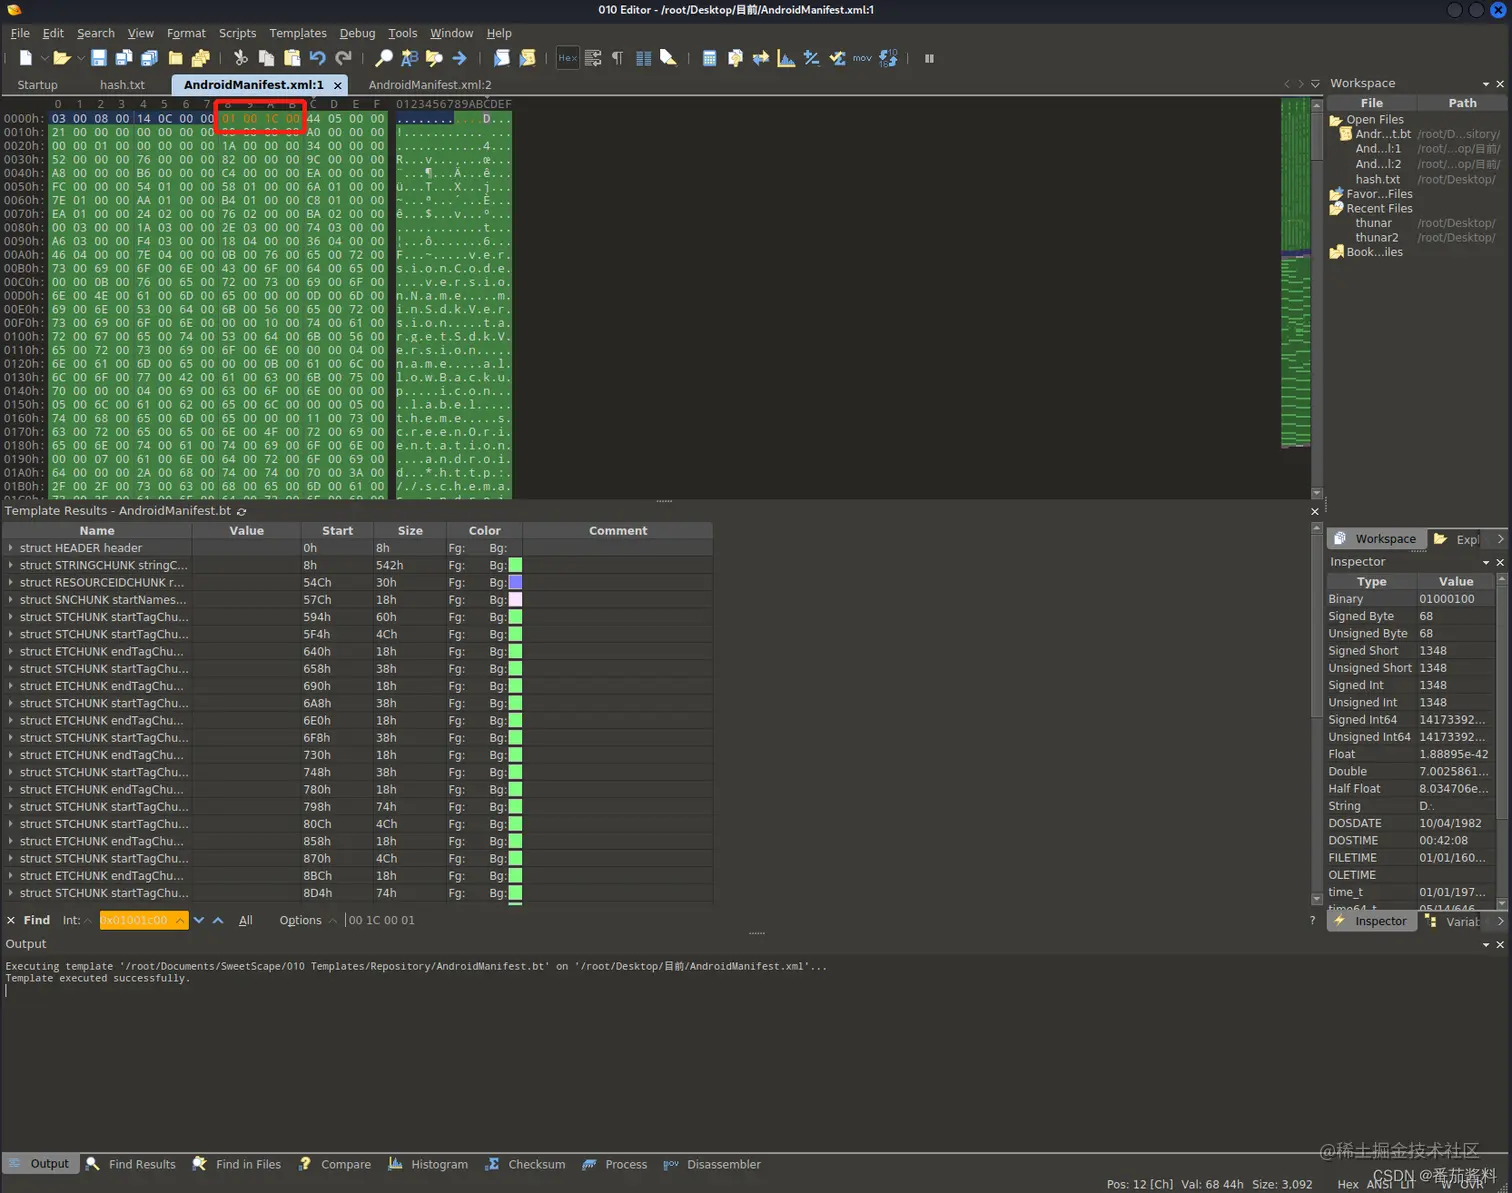Open the Find Results bottom tab
The width and height of the screenshot is (1512, 1193).
pos(131,1164)
